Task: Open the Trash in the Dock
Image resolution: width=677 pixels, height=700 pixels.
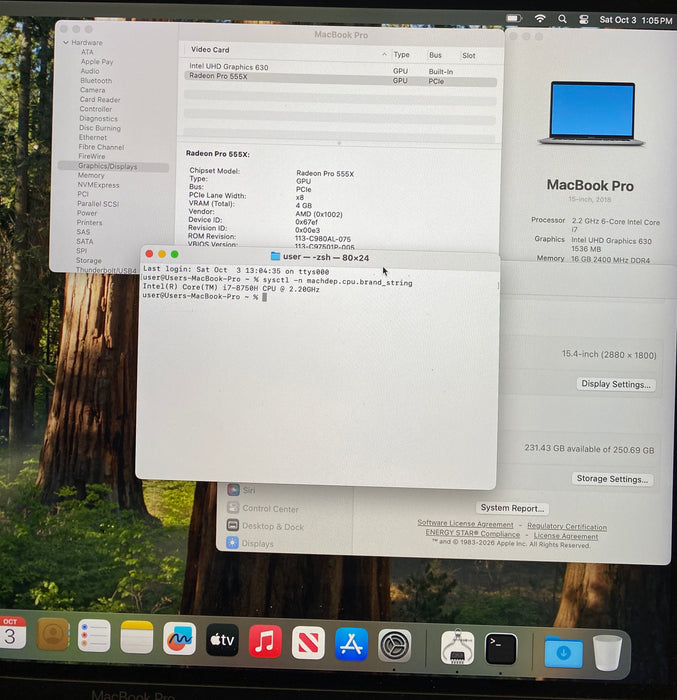Action: point(607,653)
